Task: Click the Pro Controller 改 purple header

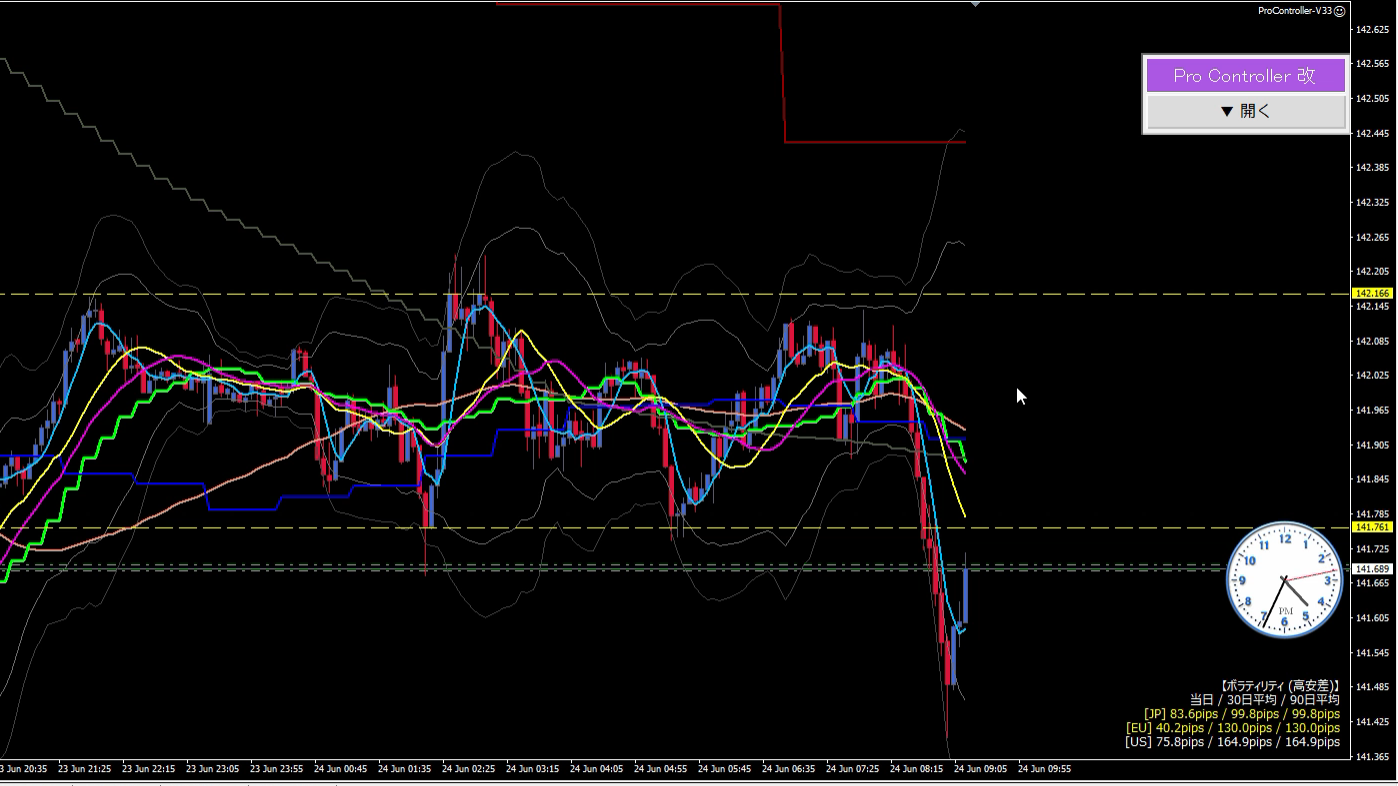Action: tap(1245, 76)
